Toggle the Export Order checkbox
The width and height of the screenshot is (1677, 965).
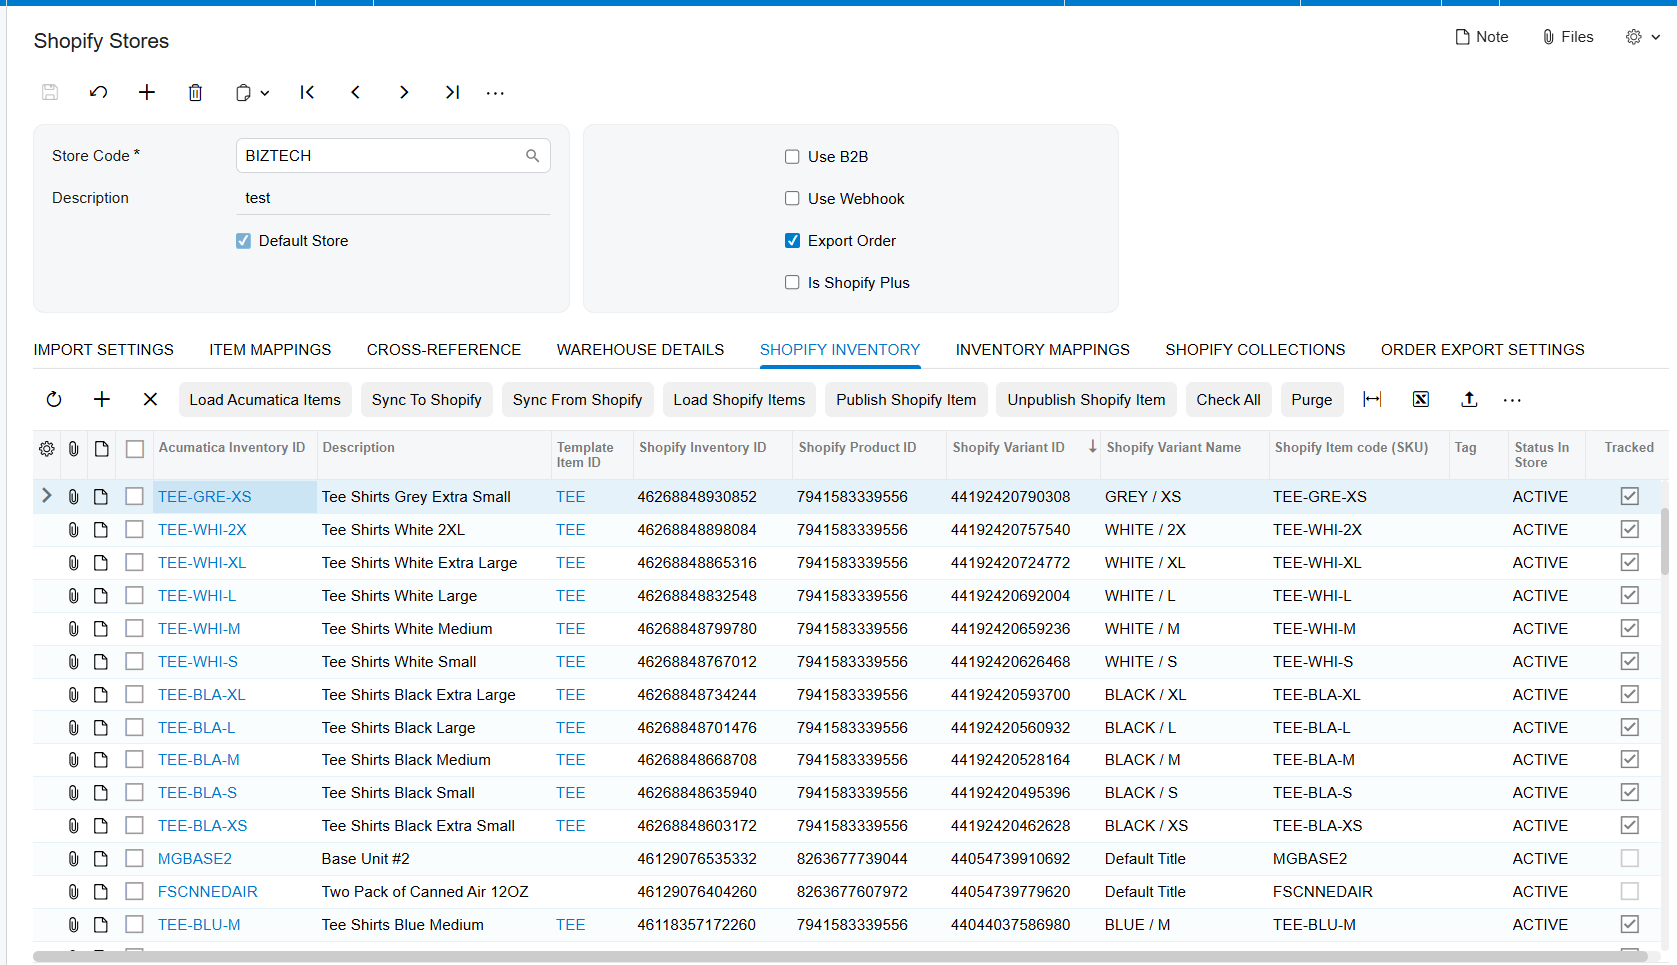point(792,241)
